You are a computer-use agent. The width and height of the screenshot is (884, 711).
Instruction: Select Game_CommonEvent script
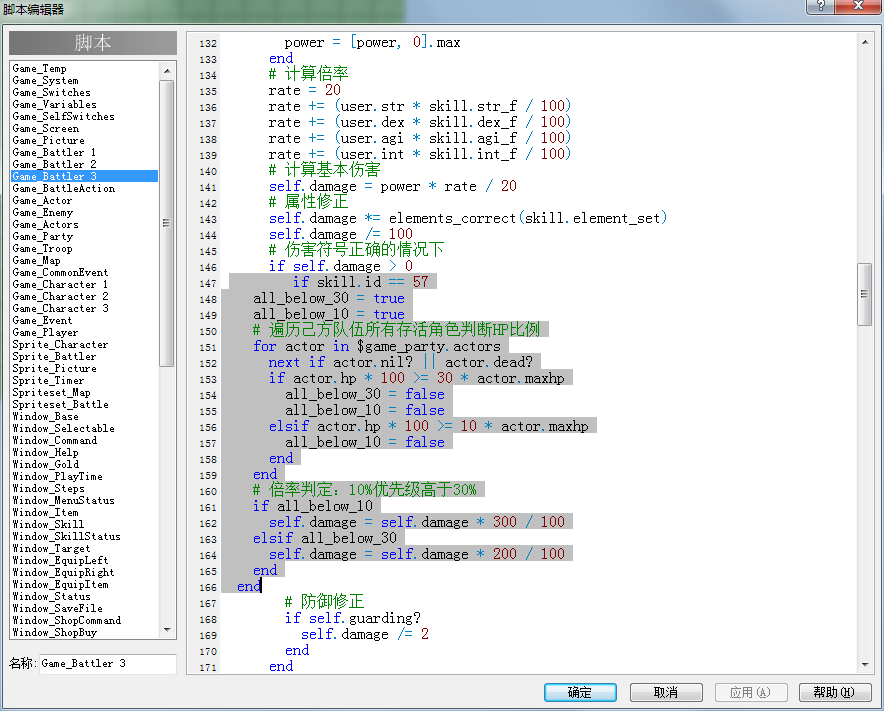(85, 272)
